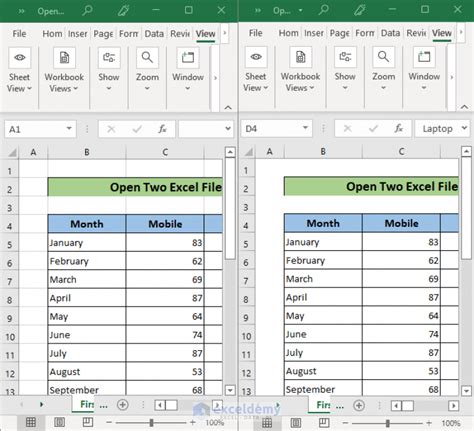Viewport: 474px width, 431px height.
Task: Open Workbook Views in left window
Action: click(x=64, y=70)
